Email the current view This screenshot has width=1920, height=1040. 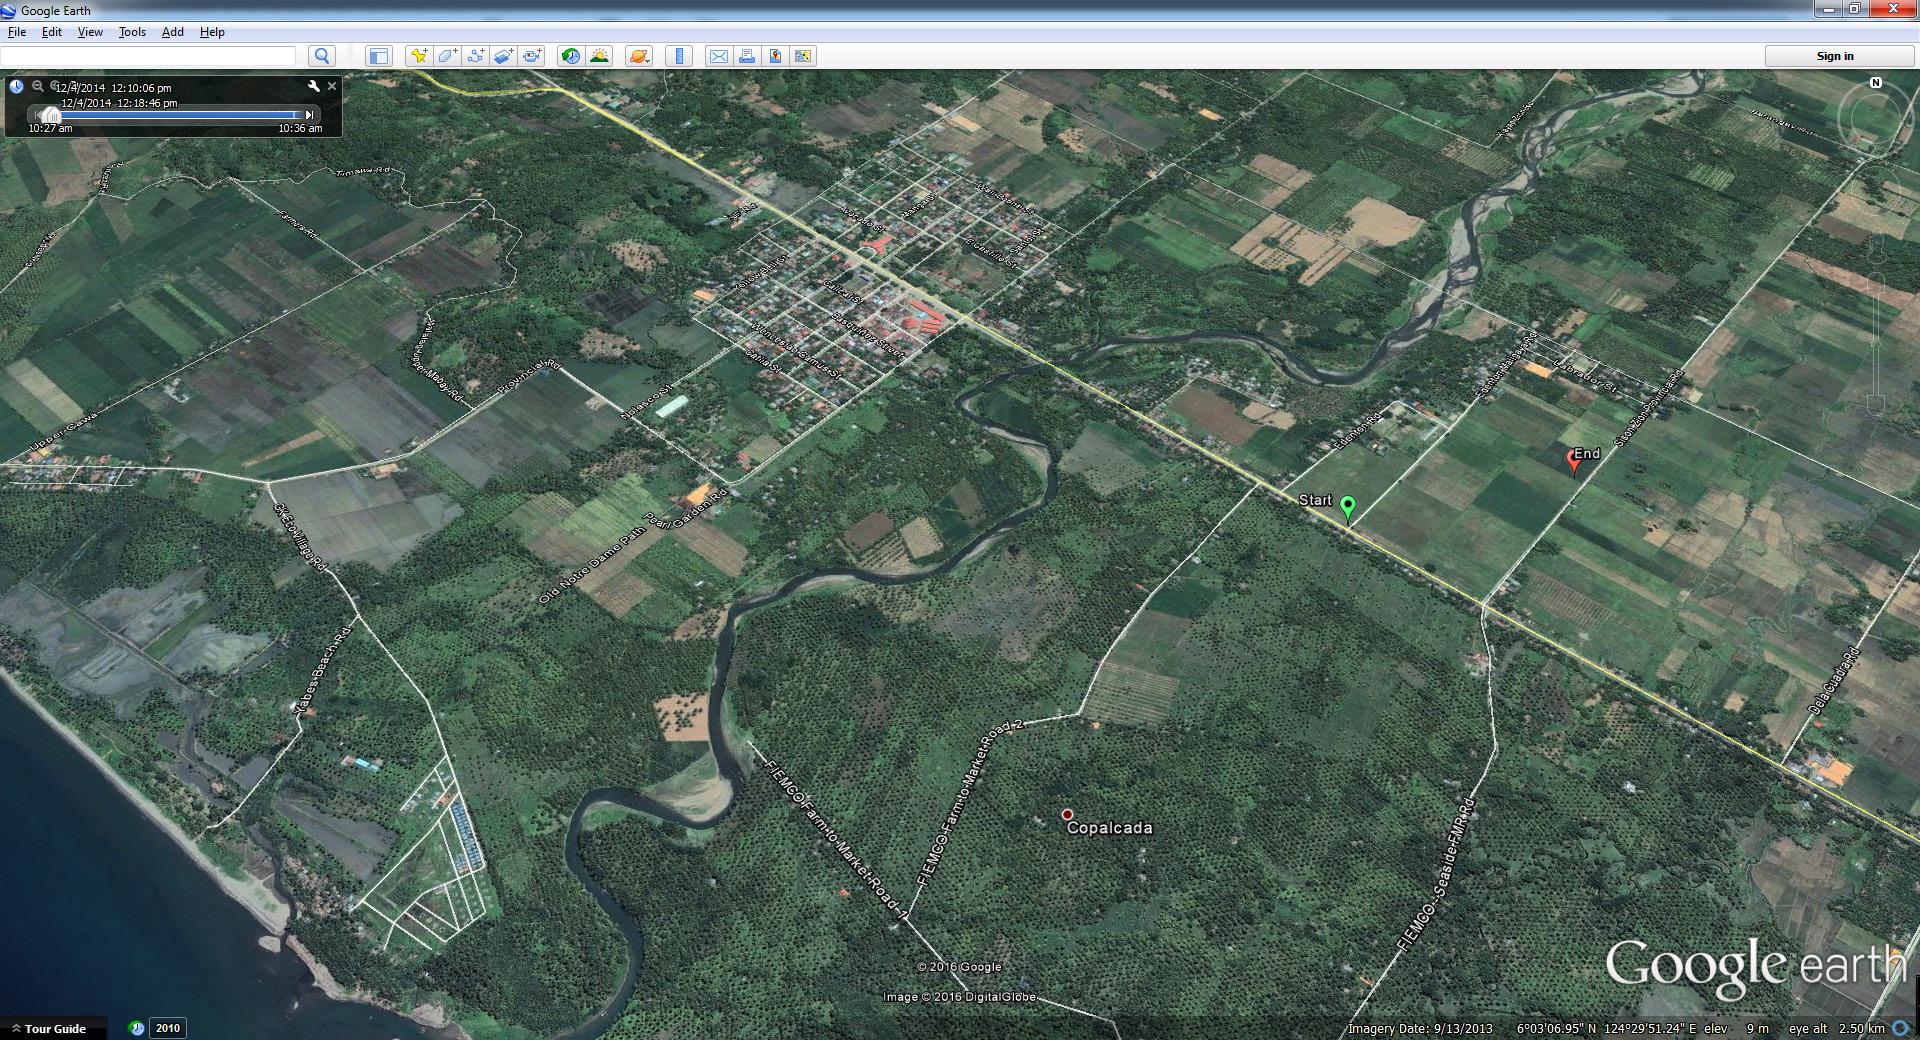[719, 56]
